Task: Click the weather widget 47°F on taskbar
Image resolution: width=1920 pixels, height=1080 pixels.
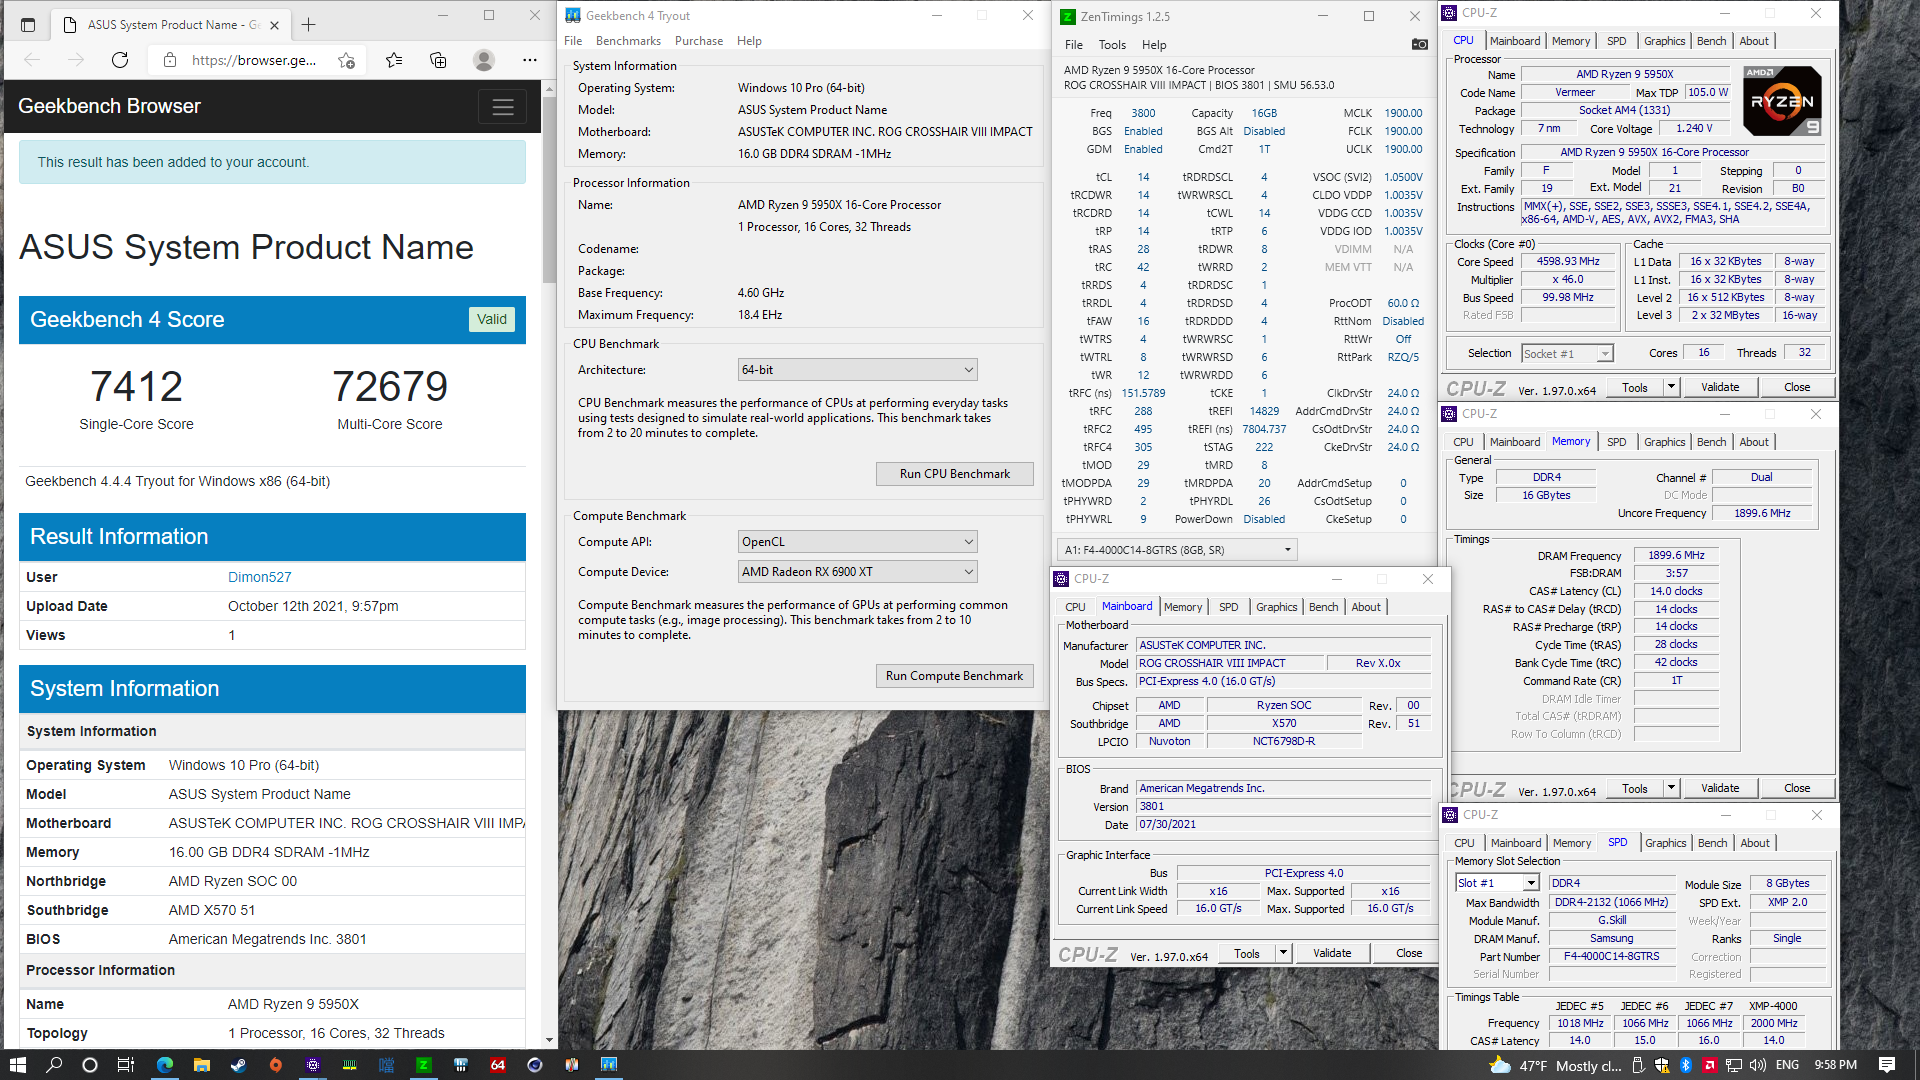Action: tap(1556, 1065)
